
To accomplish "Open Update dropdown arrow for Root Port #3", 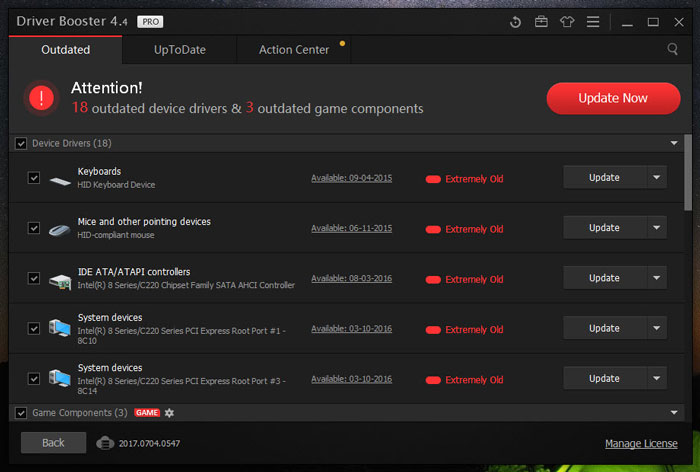I will (x=657, y=378).
